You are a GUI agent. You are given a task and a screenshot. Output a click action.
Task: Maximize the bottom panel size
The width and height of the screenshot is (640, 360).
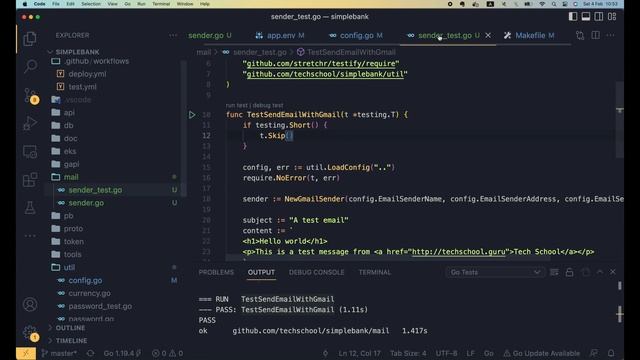click(x=600, y=272)
